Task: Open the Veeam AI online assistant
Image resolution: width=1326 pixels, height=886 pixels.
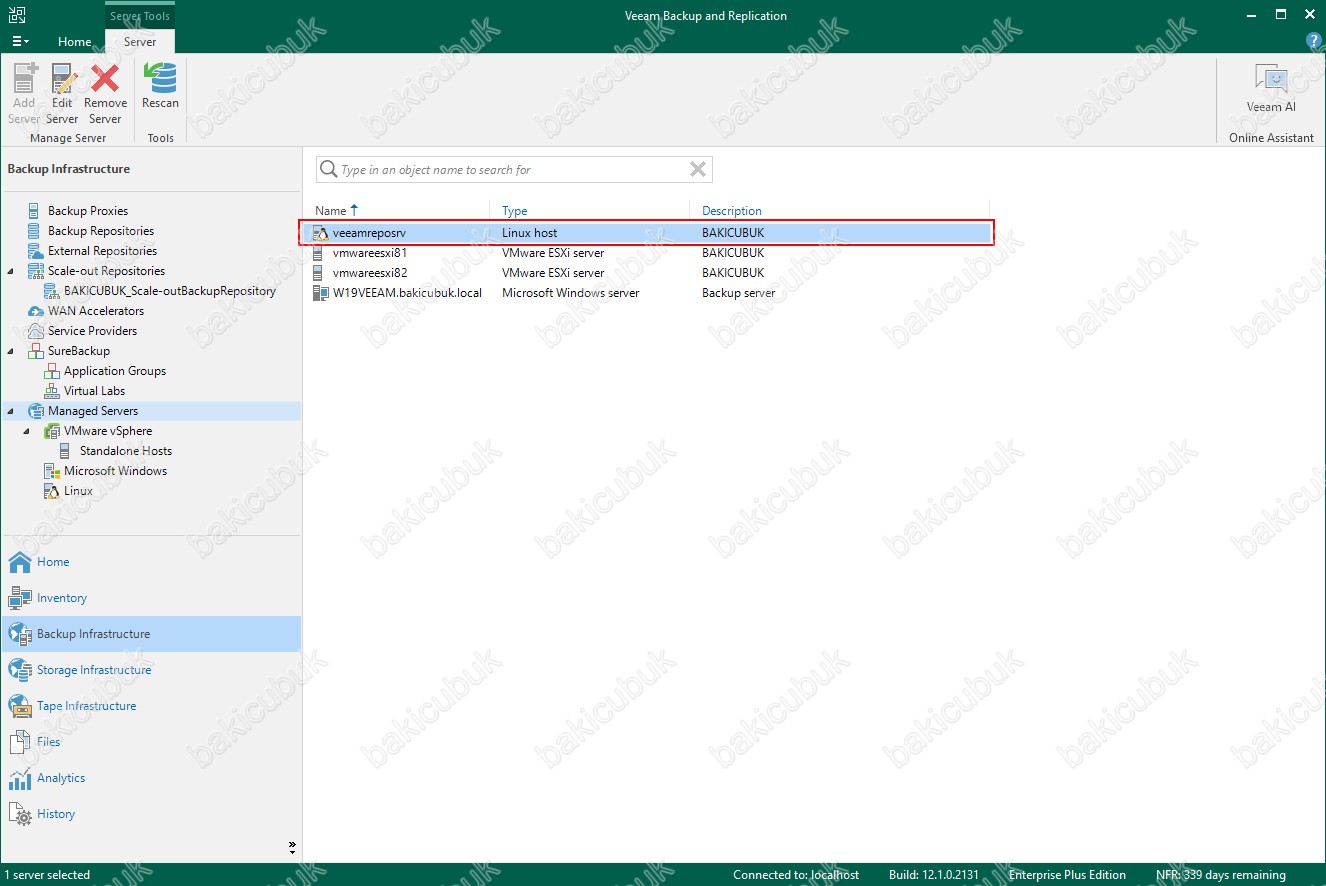Action: [x=1271, y=89]
